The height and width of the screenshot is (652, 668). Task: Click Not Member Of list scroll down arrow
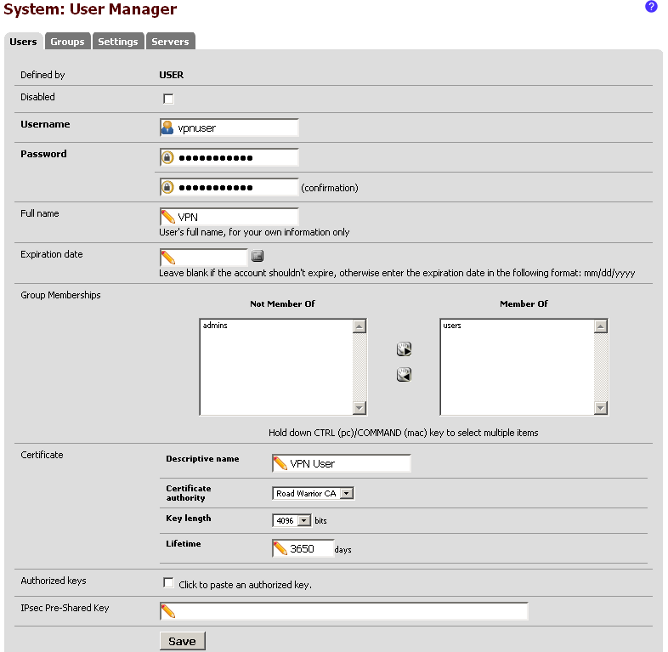click(360, 408)
